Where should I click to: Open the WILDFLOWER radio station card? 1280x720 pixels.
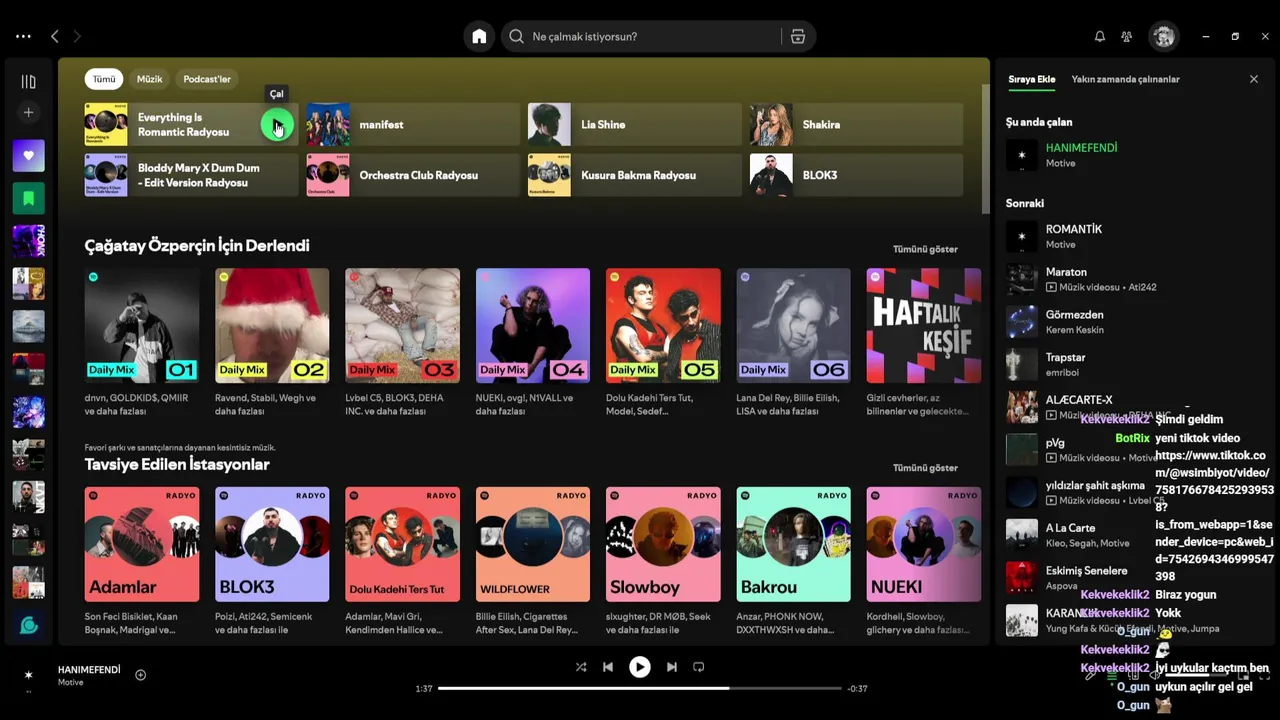coord(533,544)
